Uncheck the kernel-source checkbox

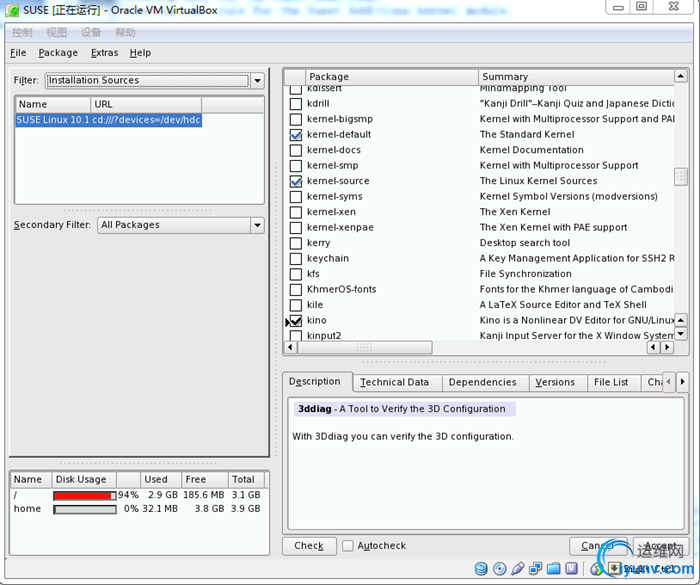[x=296, y=181]
